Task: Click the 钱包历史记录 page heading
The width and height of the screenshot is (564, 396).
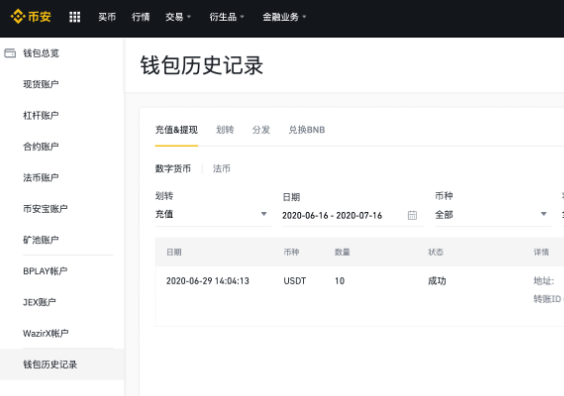Action: [202, 65]
